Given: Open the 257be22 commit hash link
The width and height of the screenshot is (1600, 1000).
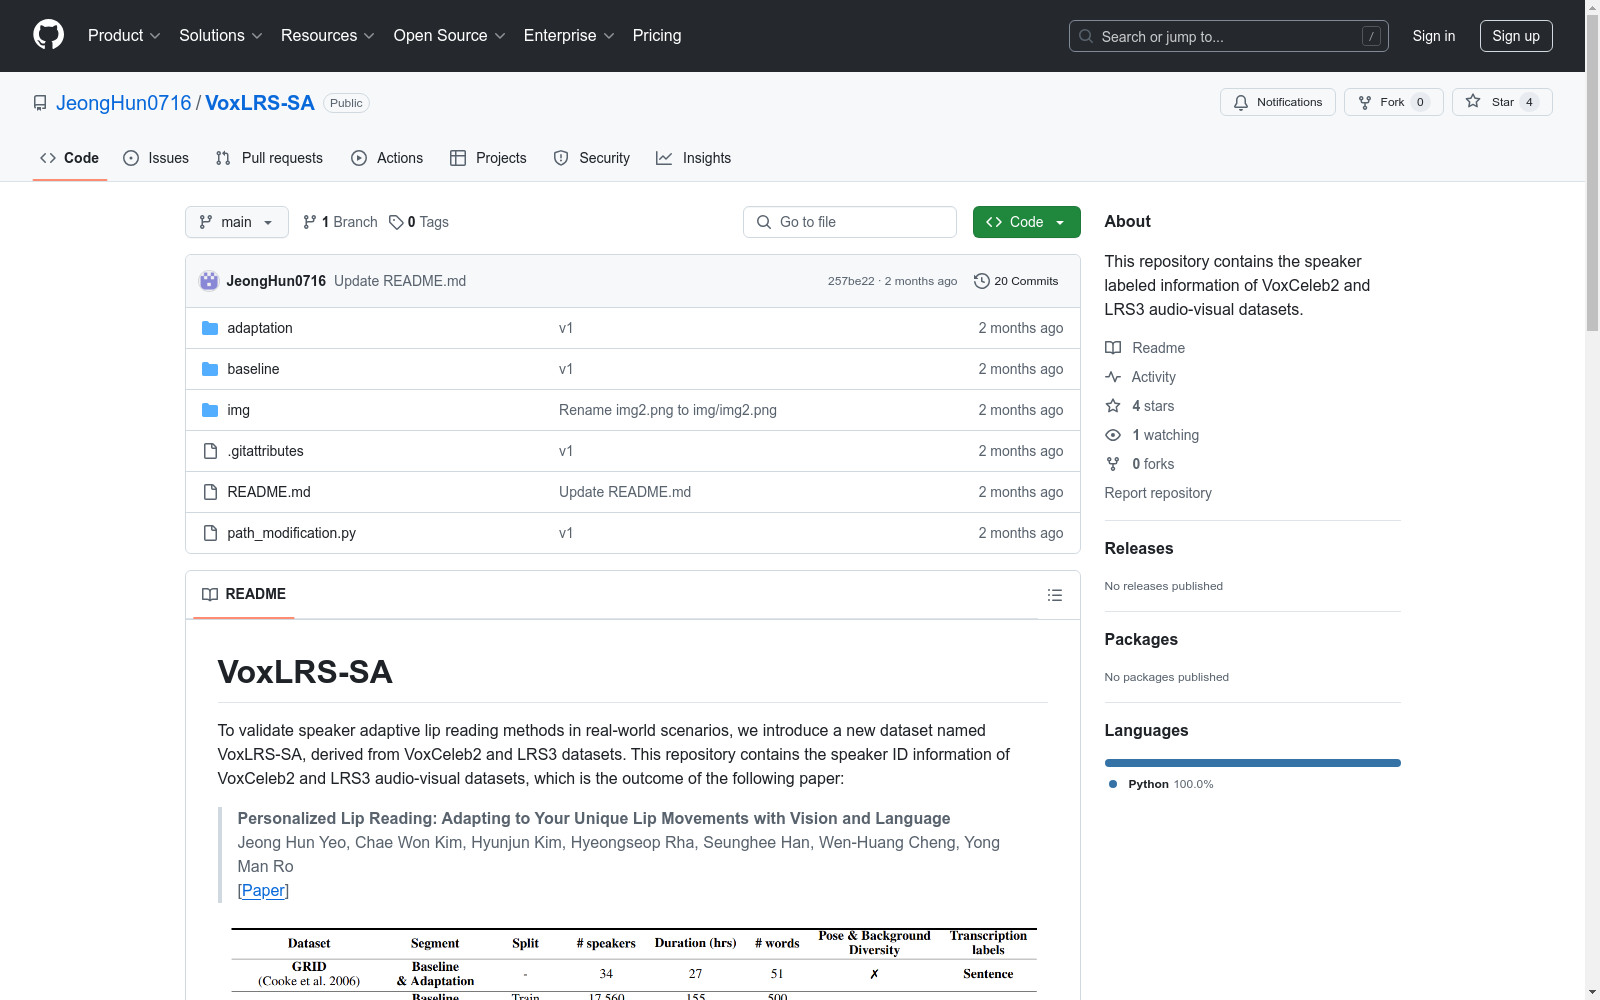Looking at the screenshot, I should 851,281.
